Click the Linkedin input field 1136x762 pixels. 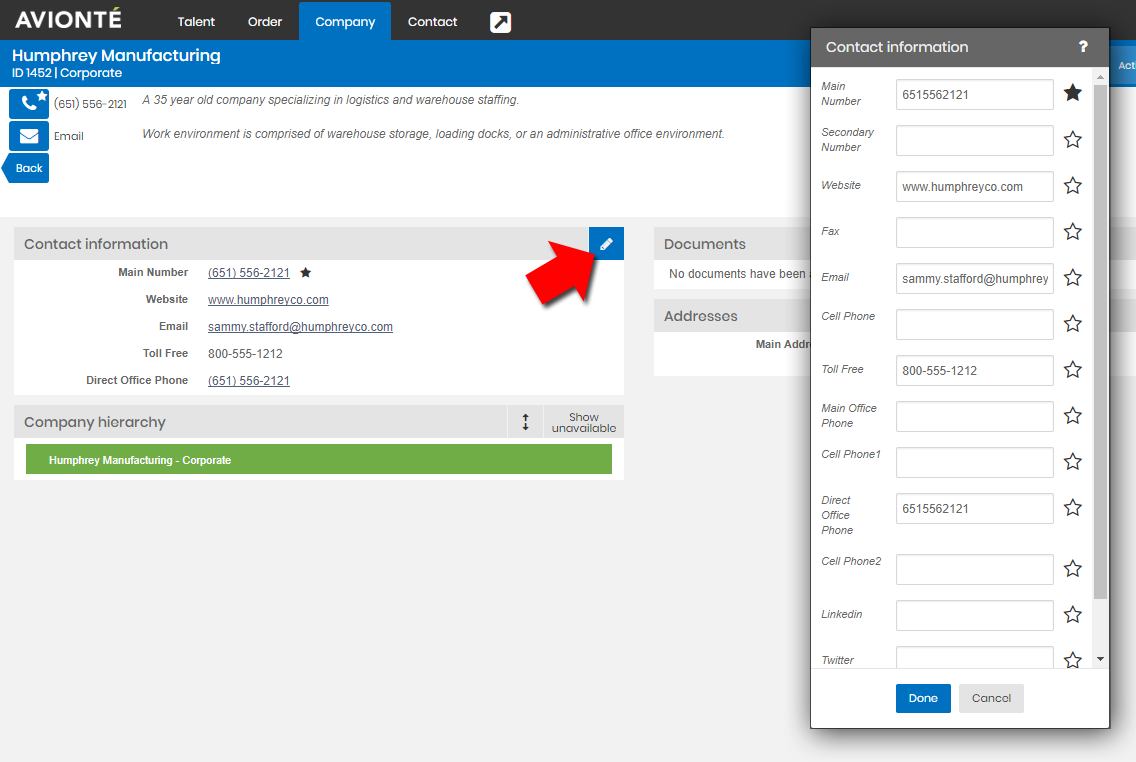click(x=974, y=616)
